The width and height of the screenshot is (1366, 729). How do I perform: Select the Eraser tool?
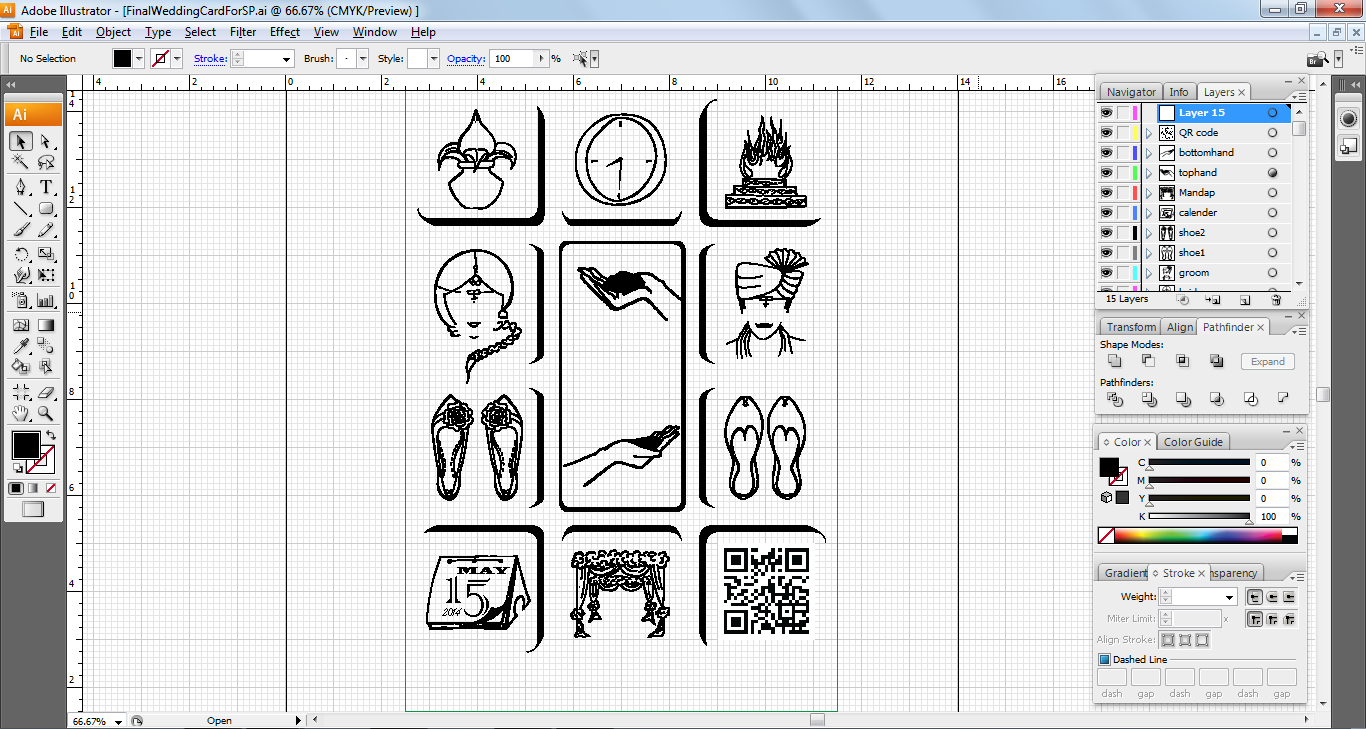pos(46,392)
